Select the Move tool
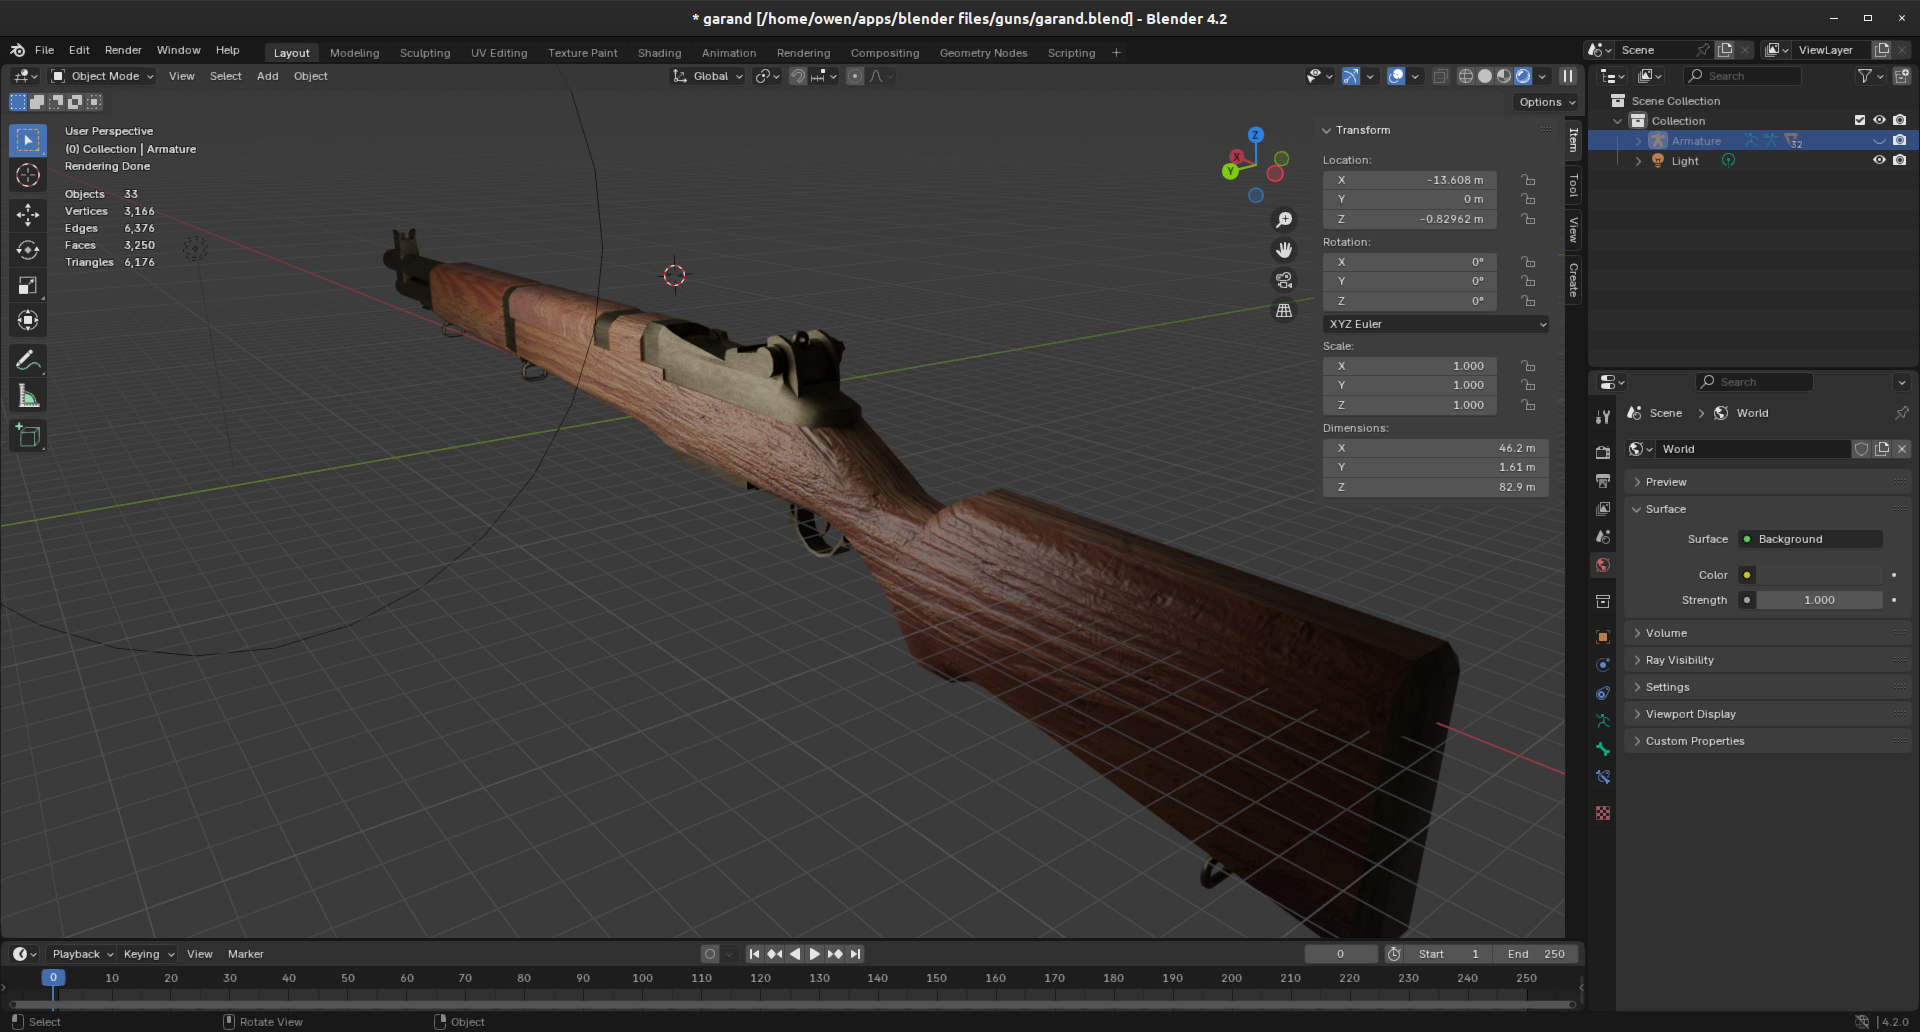This screenshot has height=1032, width=1920. [x=28, y=214]
